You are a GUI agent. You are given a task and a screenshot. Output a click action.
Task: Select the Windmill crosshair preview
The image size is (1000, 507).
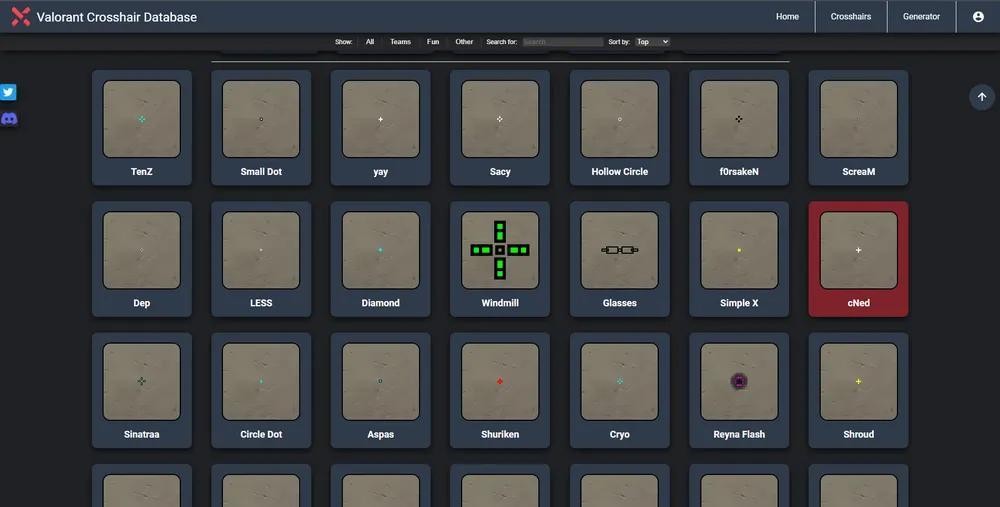tap(500, 250)
